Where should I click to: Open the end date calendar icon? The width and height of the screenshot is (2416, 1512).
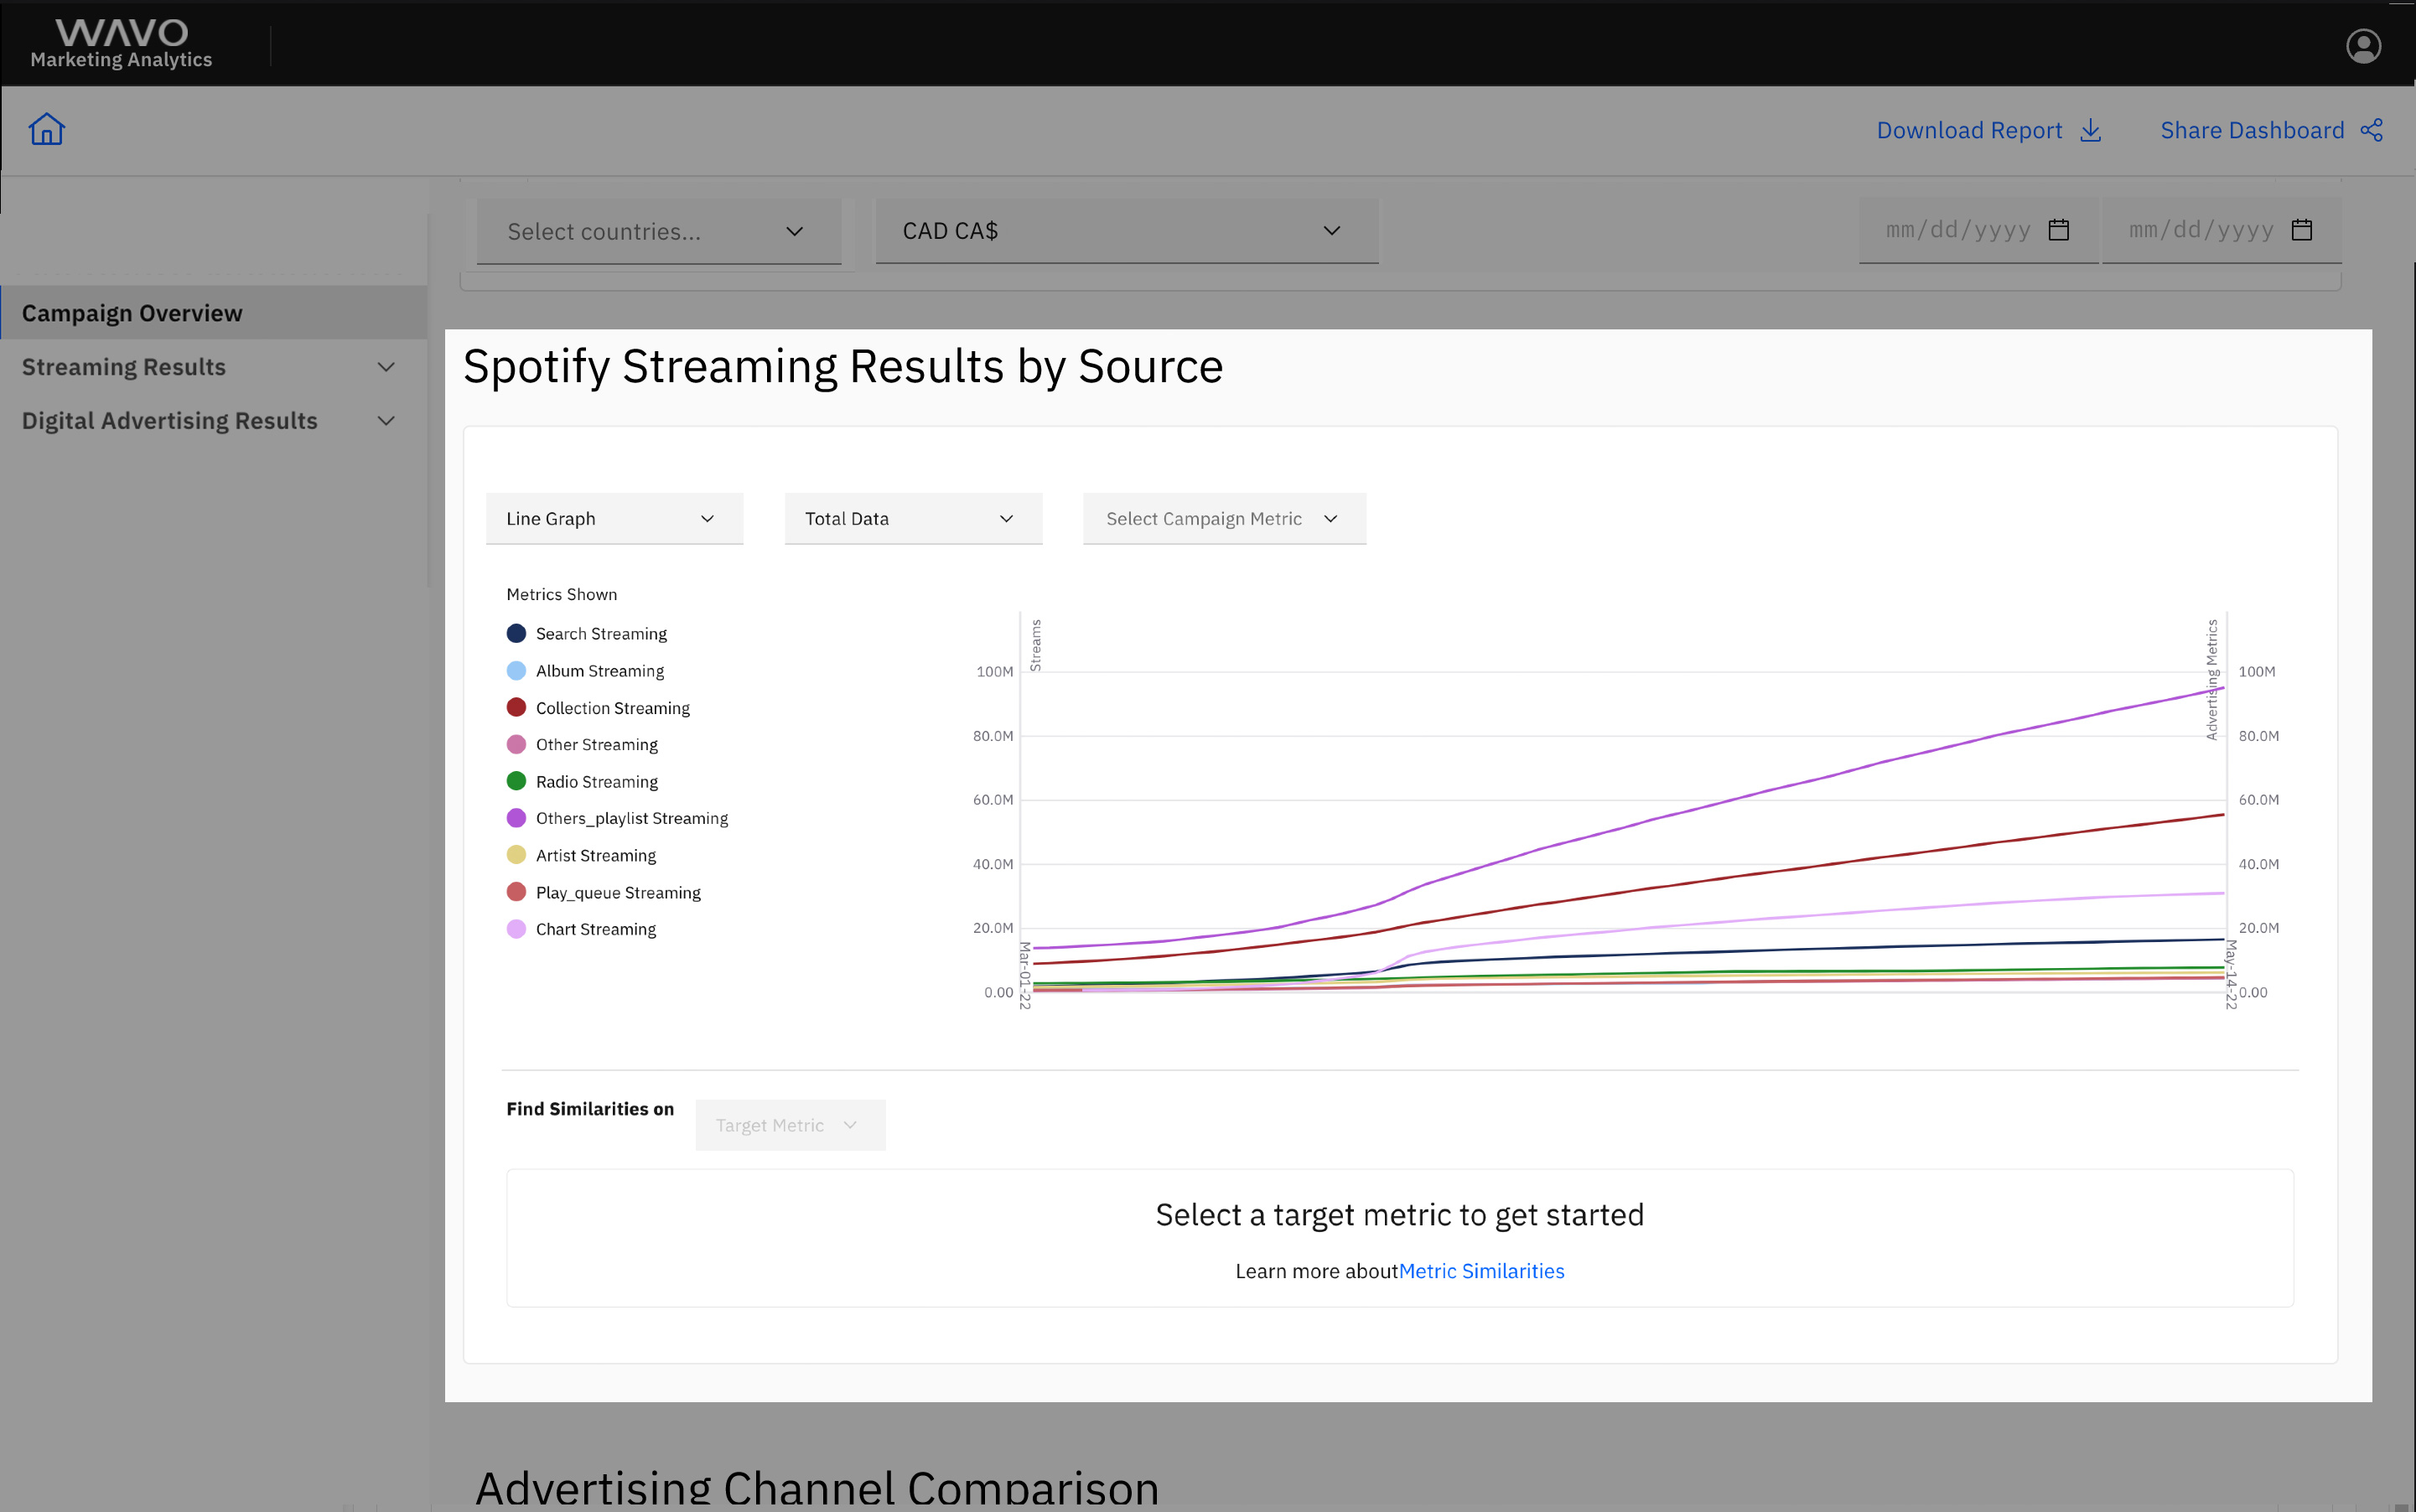tap(2302, 230)
